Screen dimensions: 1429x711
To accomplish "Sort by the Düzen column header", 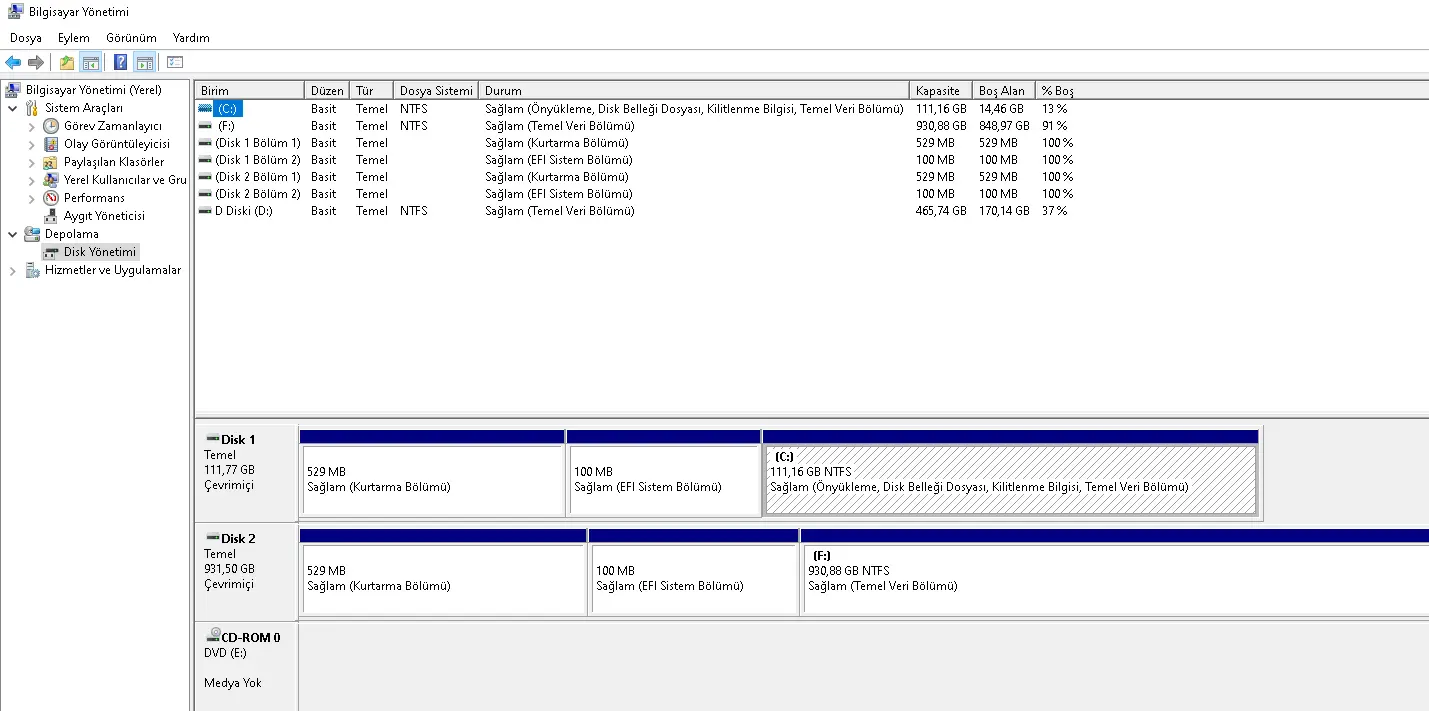I will (x=327, y=90).
